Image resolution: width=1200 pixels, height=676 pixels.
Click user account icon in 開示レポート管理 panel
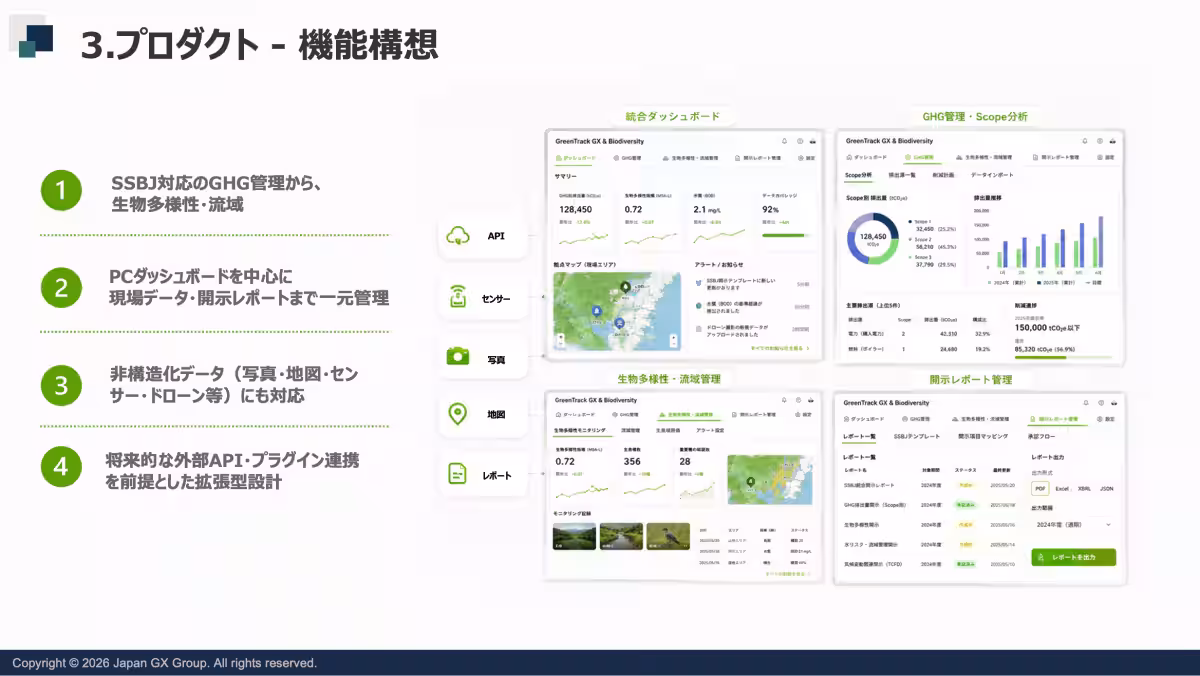pos(1113,402)
